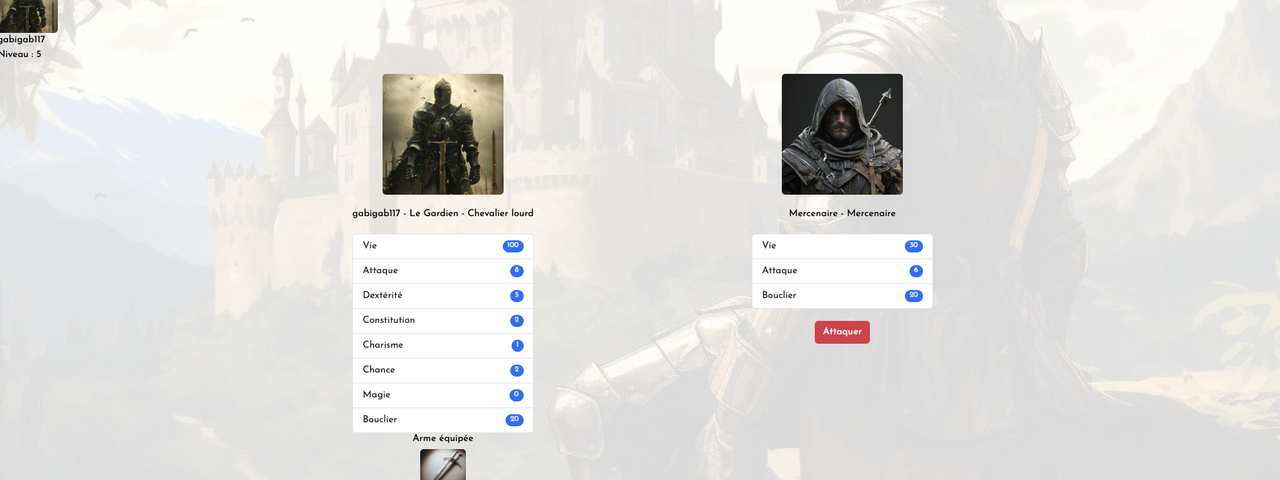The width and height of the screenshot is (1280, 480).
Task: Click the Dextérité value badge
Action: coord(517,296)
